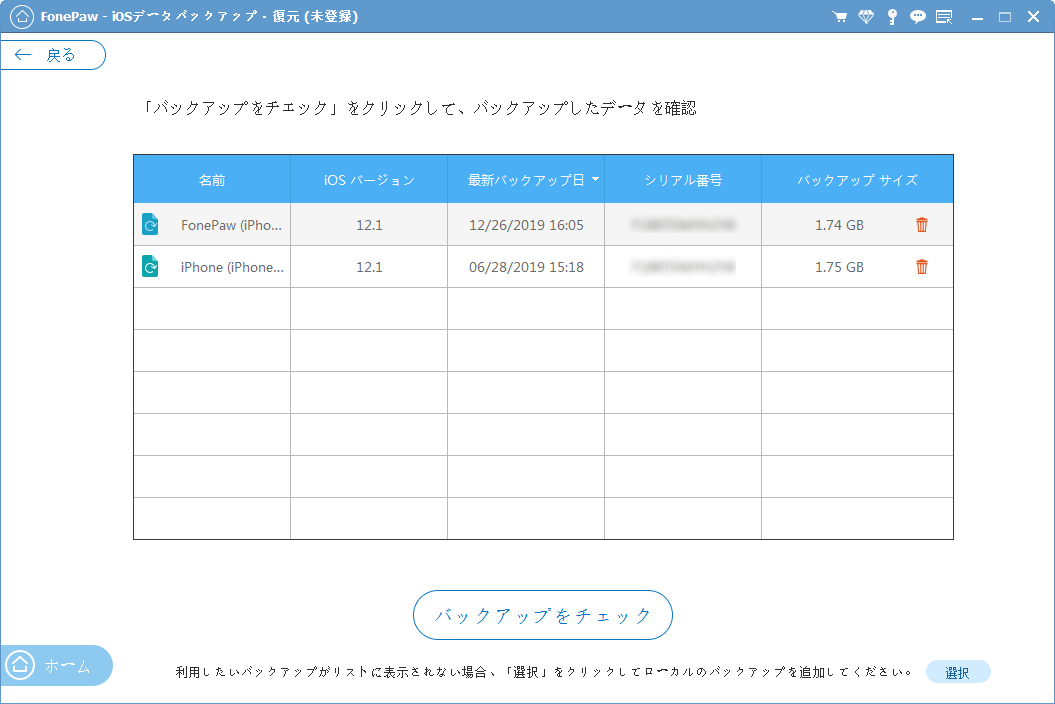
Task: Maximize the FonePaw window
Action: [x=1005, y=17]
